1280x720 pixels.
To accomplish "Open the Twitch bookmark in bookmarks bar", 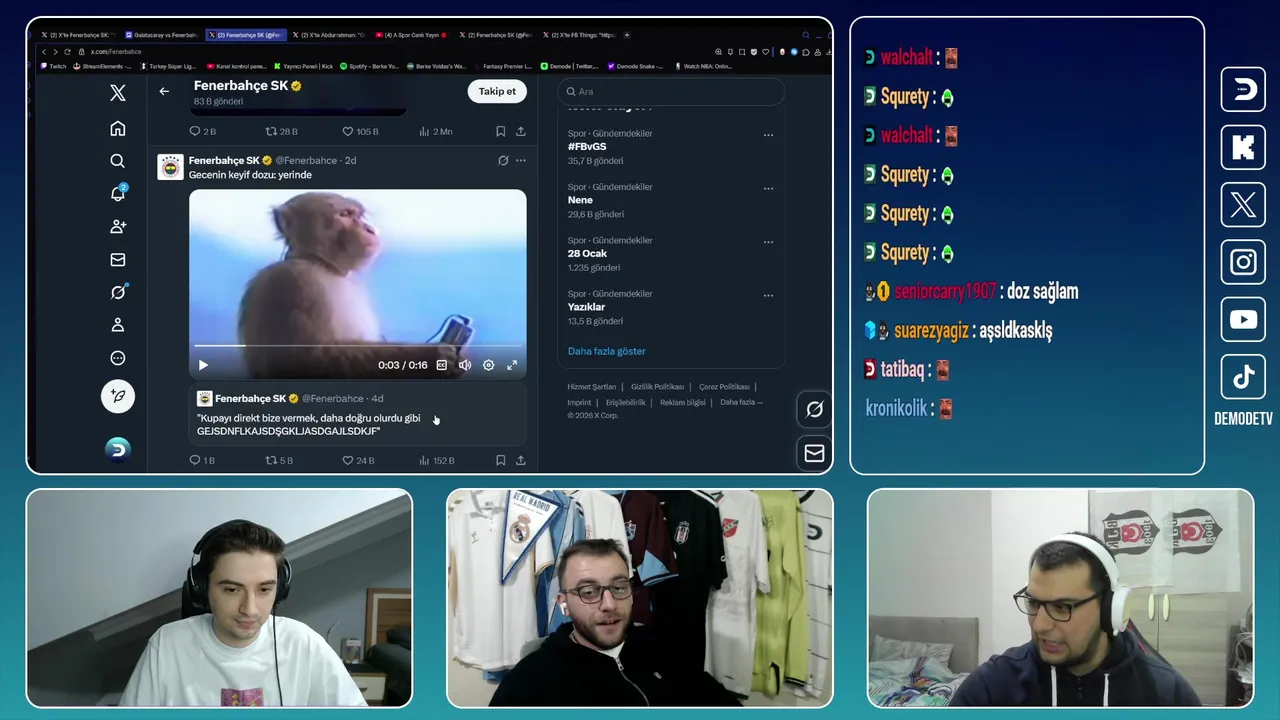I will 53,66.
